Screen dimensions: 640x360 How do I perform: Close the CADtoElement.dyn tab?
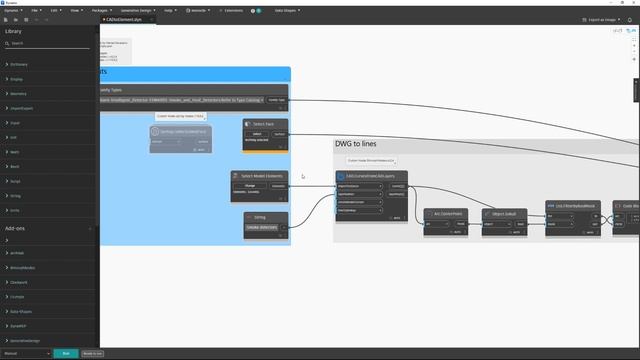[151, 20]
